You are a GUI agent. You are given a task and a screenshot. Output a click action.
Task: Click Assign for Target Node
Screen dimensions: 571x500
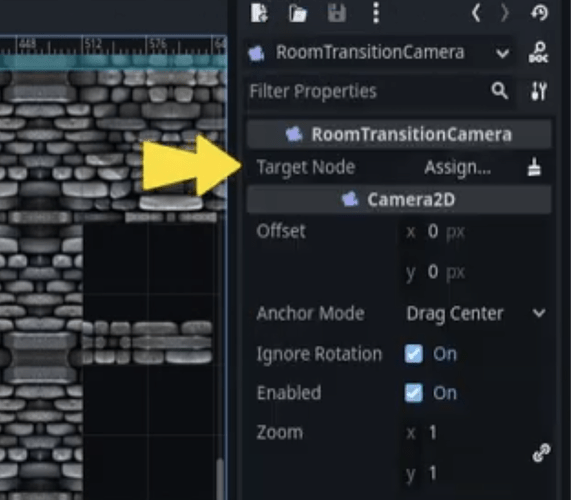pos(458,168)
